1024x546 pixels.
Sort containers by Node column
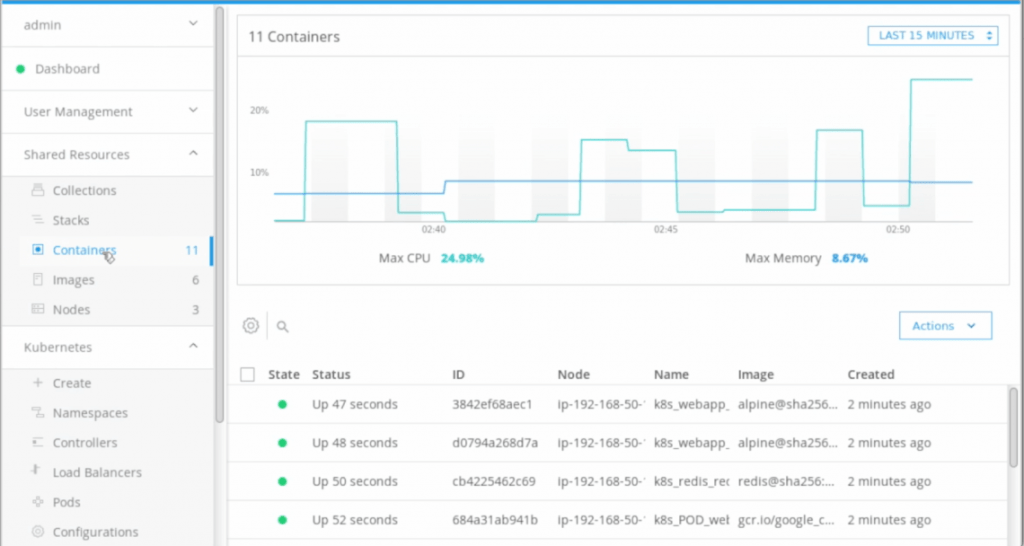tap(573, 374)
